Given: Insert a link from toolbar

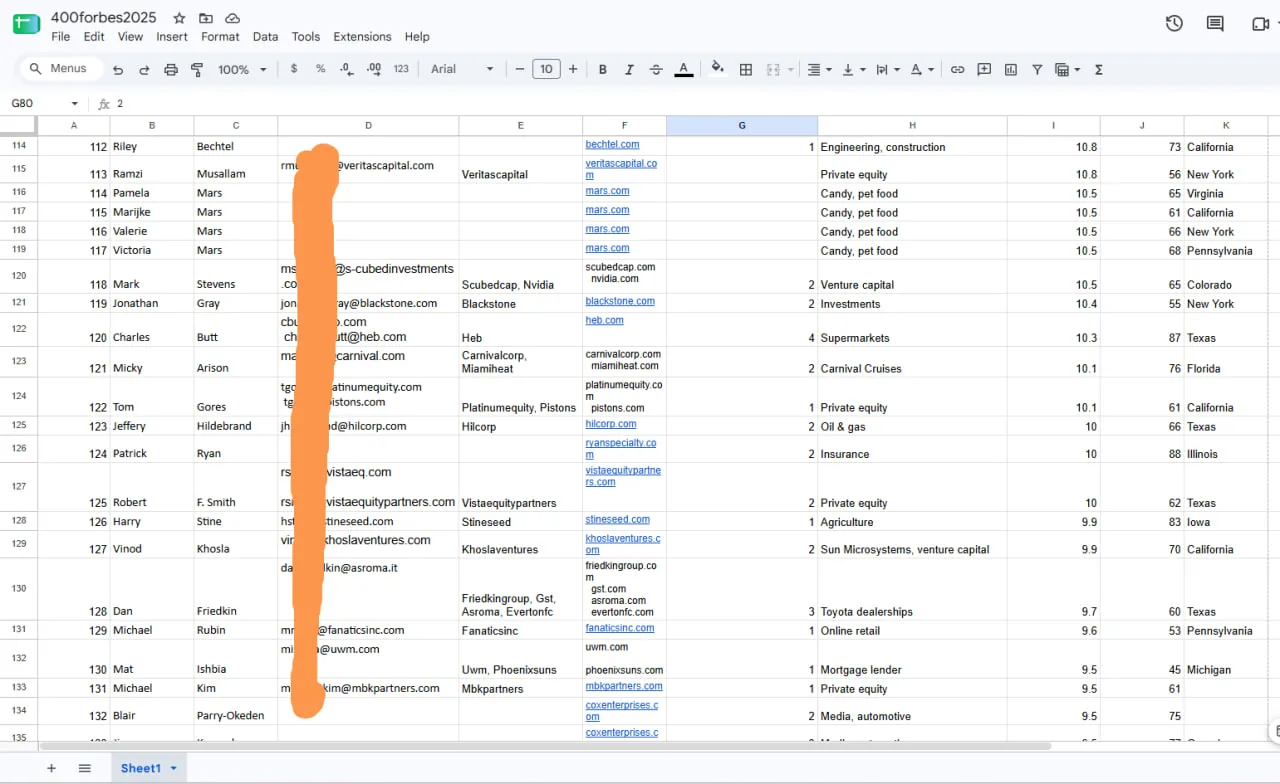Looking at the screenshot, I should 957,69.
